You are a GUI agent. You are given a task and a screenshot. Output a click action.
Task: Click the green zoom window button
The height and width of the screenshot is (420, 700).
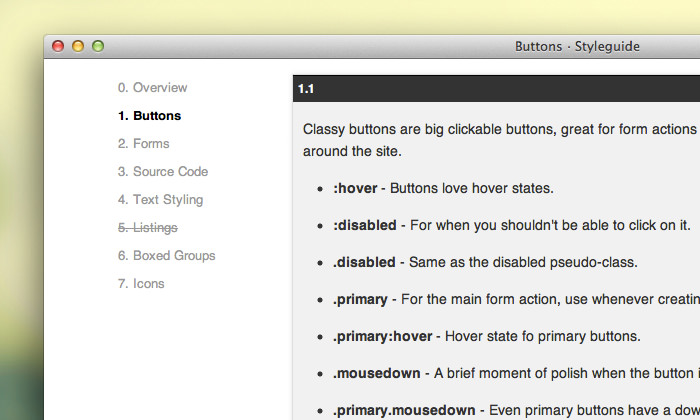click(x=98, y=46)
